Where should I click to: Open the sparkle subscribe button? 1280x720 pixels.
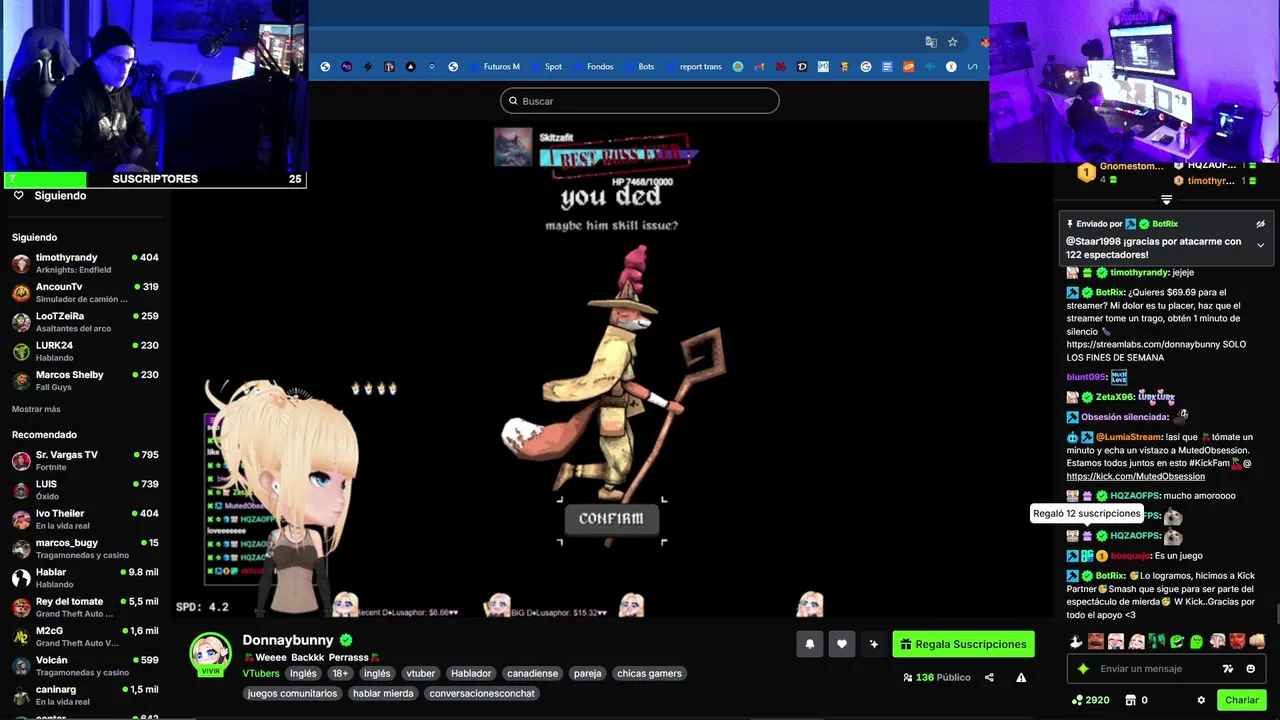(x=874, y=645)
